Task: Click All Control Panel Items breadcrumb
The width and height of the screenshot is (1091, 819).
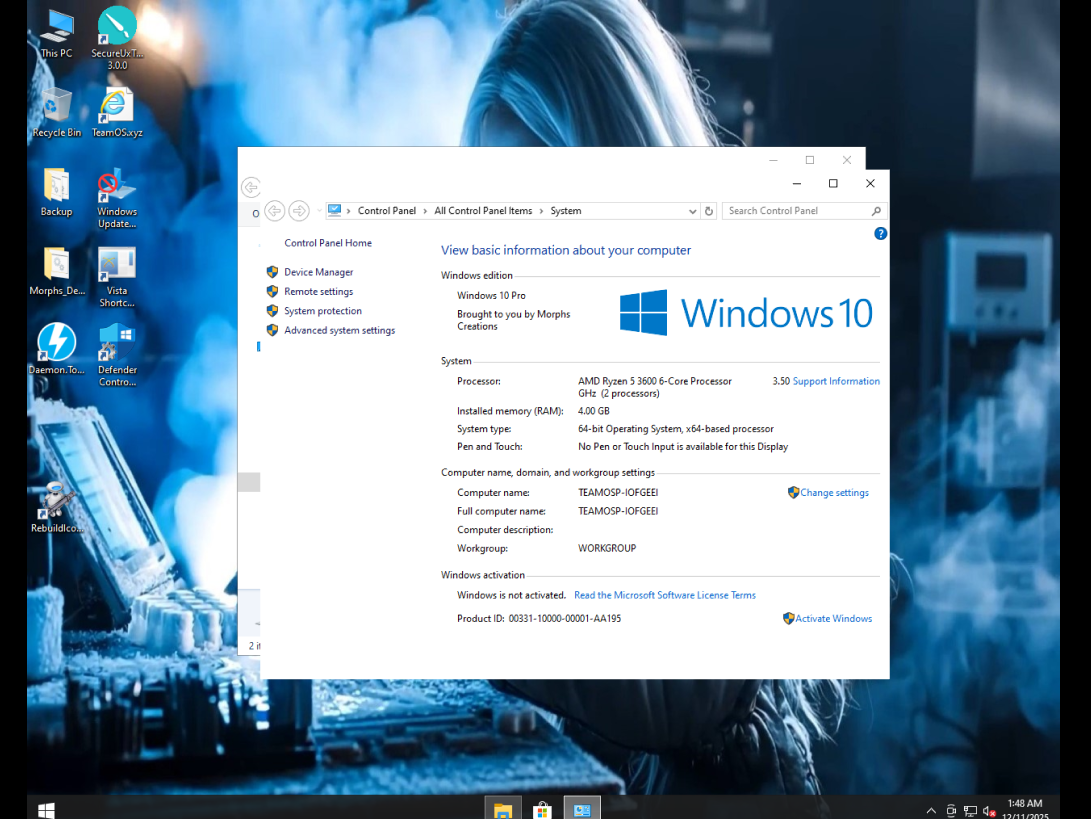Action: [483, 211]
